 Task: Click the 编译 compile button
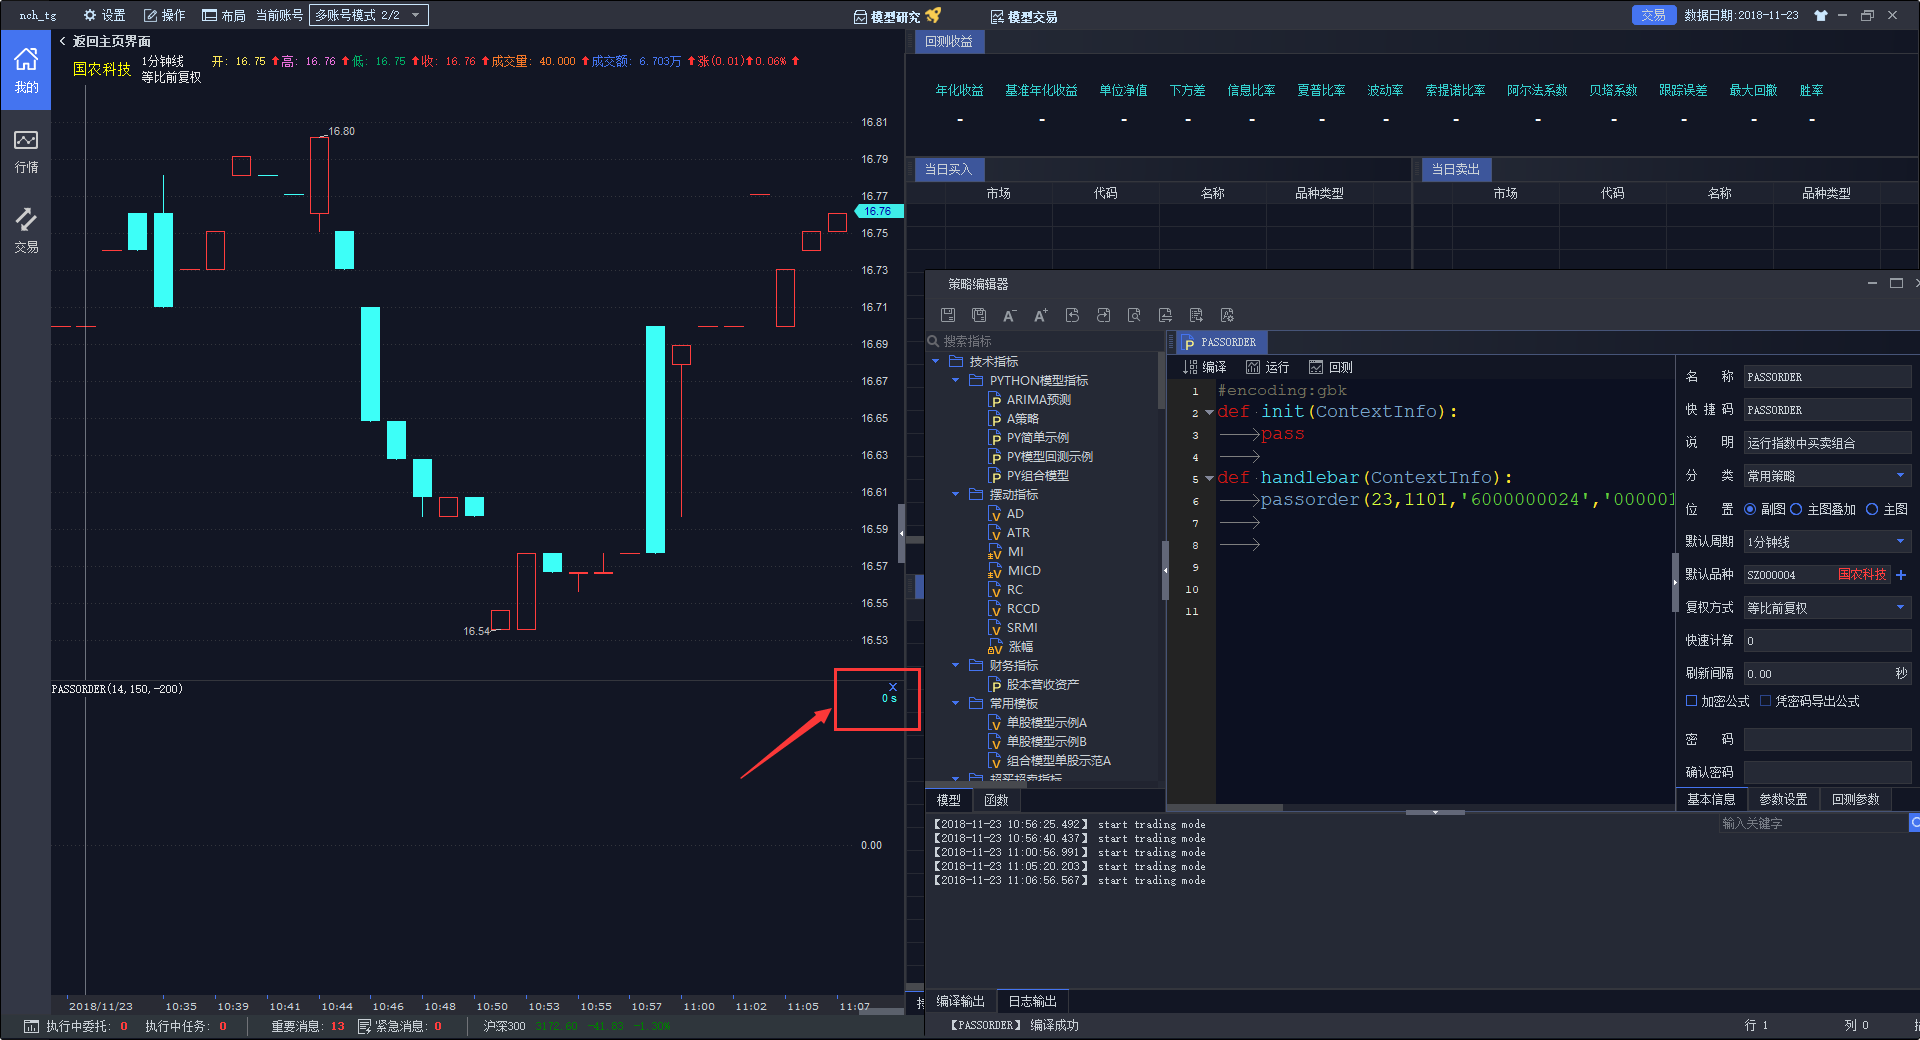1205,367
